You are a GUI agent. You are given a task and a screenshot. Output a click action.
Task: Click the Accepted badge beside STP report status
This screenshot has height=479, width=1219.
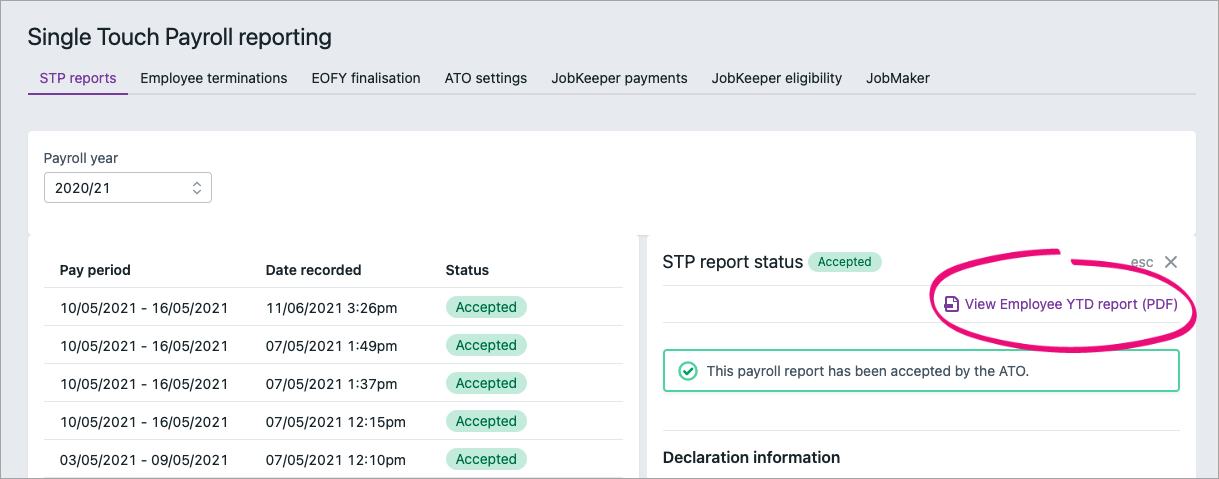(844, 262)
